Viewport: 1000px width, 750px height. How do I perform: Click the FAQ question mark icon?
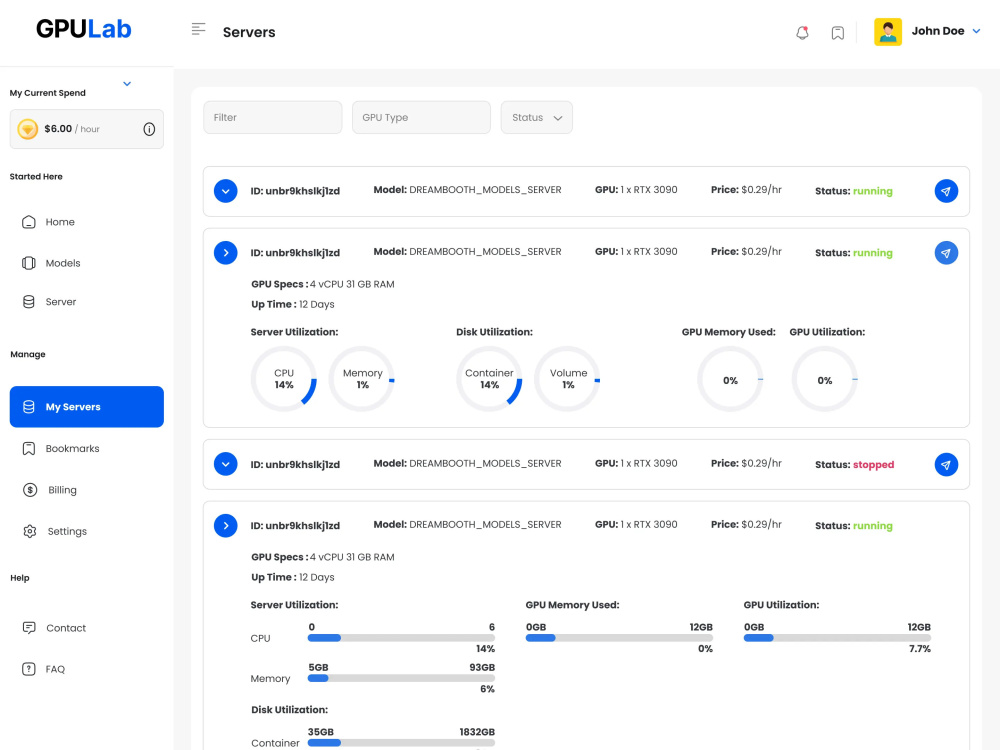coord(29,669)
